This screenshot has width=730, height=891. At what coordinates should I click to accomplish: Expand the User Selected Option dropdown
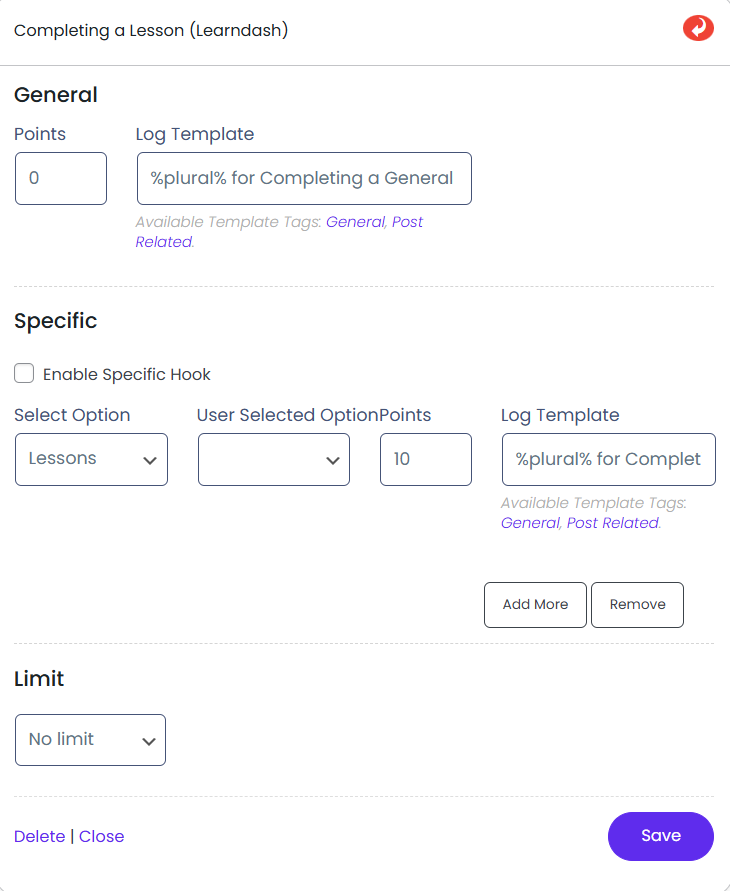click(x=274, y=460)
